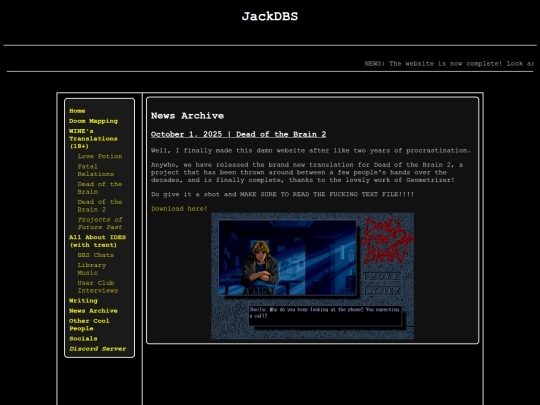Click the paragraph beginning 'Well, I finally made'

click(311, 150)
